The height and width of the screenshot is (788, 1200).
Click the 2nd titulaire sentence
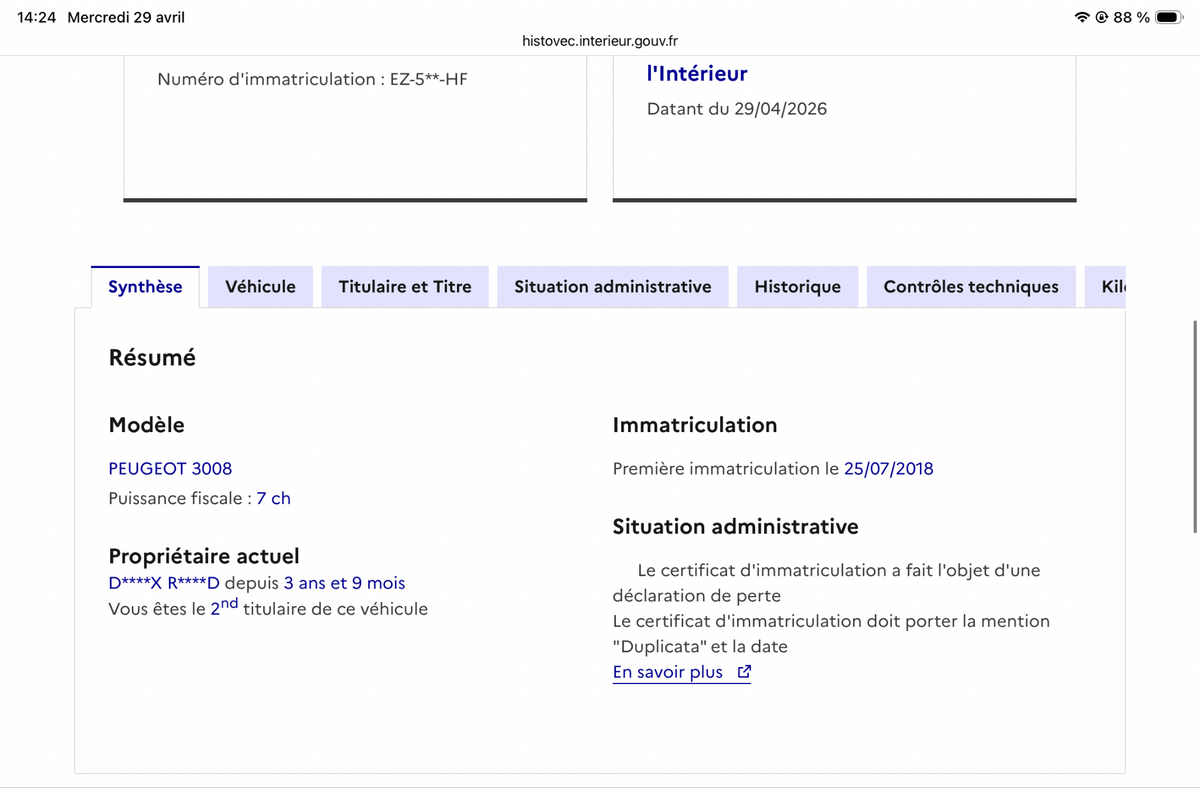[x=268, y=606]
